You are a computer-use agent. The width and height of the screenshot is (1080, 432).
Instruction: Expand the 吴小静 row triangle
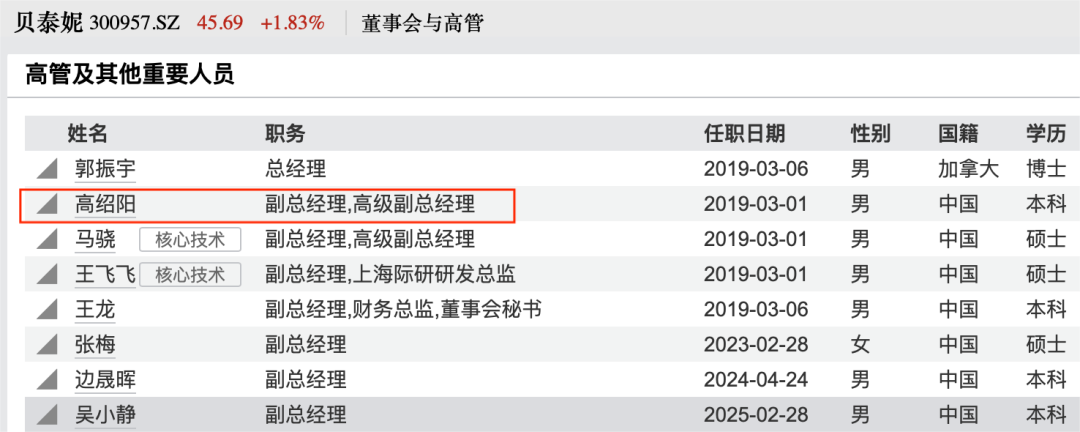click(x=47, y=414)
